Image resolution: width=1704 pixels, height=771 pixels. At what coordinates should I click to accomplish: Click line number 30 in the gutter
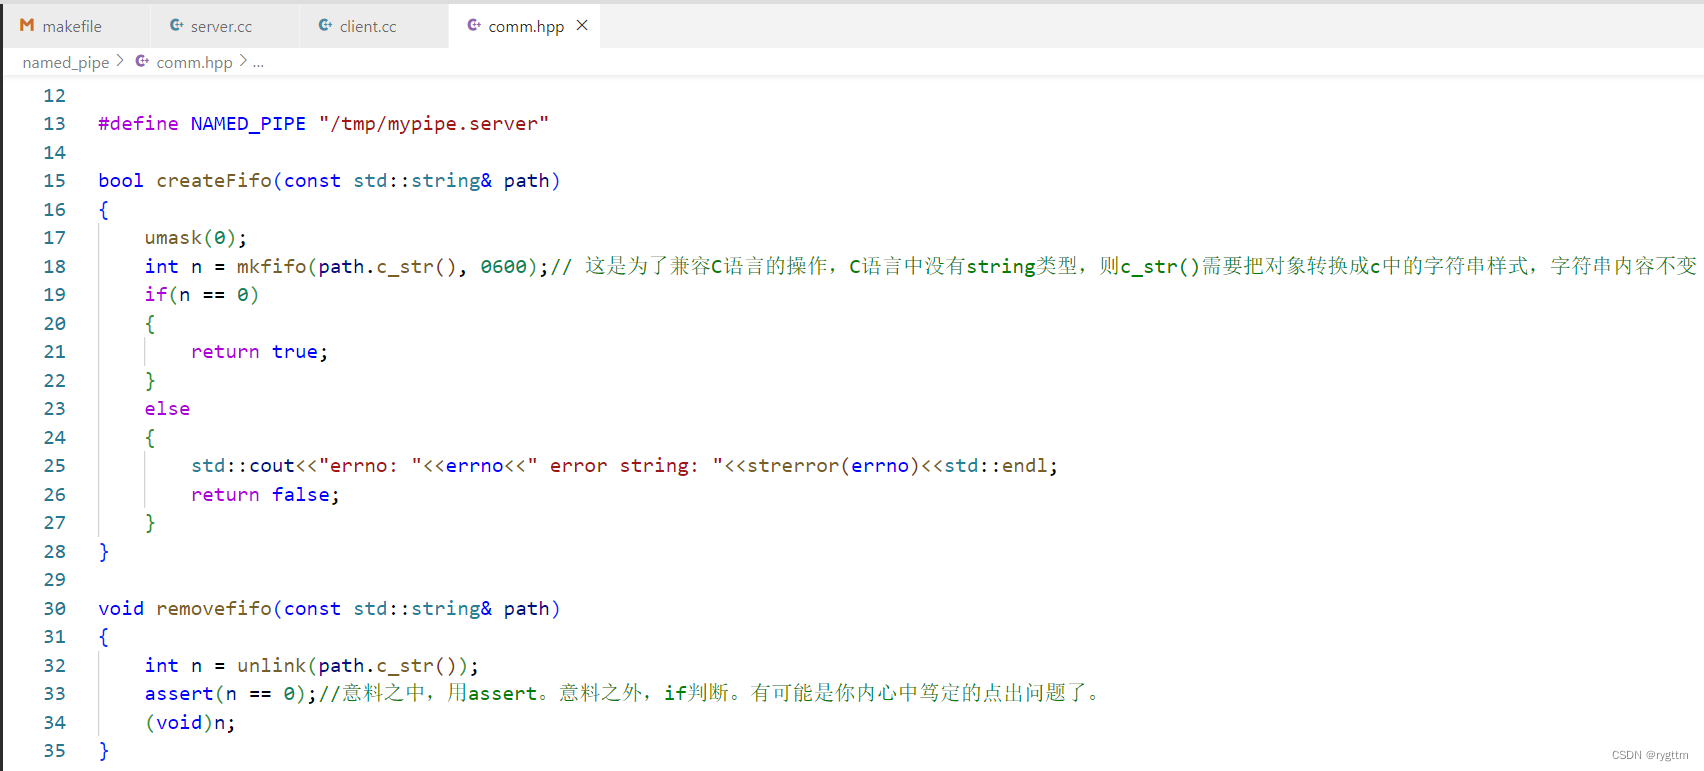(x=54, y=609)
